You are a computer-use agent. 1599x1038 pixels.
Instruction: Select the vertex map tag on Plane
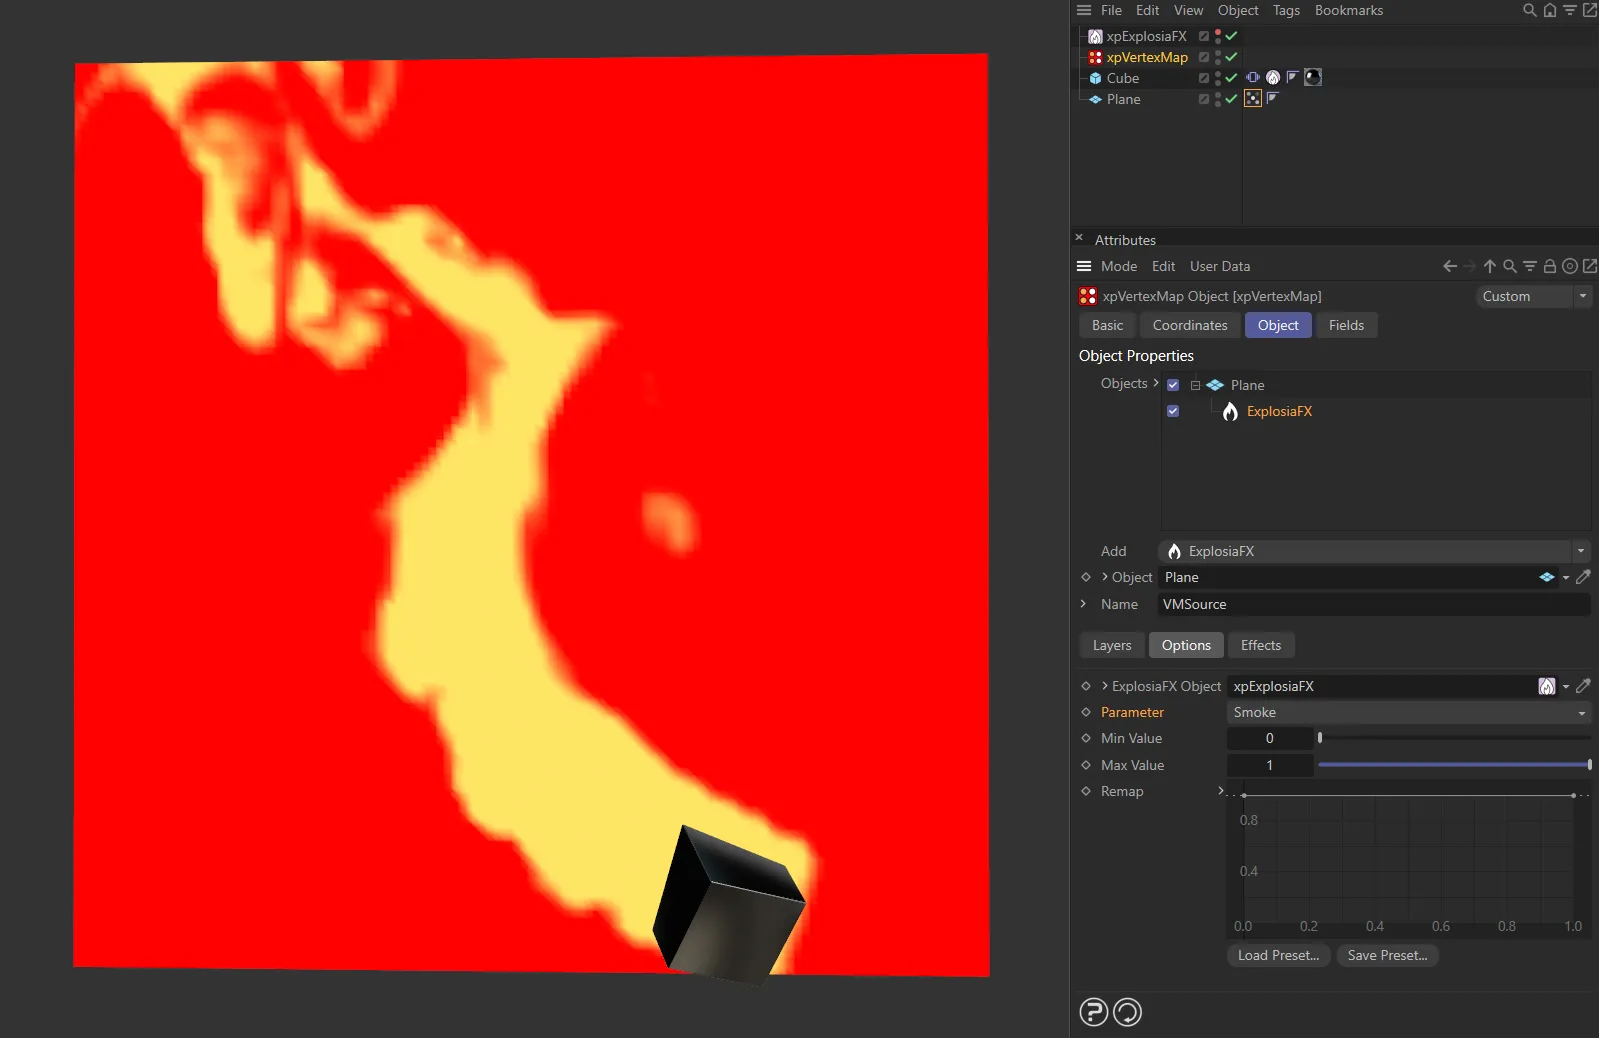point(1253,98)
